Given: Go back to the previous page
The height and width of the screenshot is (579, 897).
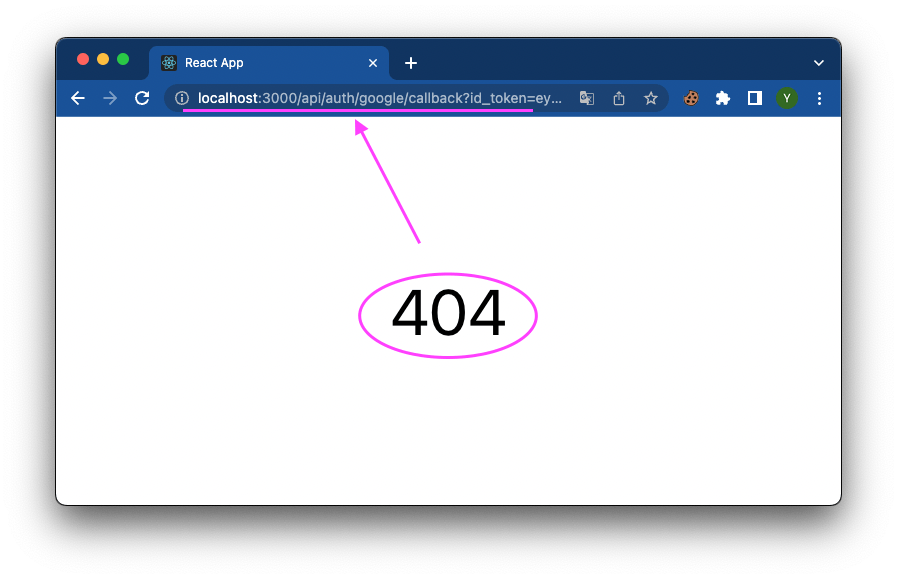Looking at the screenshot, I should tap(78, 98).
